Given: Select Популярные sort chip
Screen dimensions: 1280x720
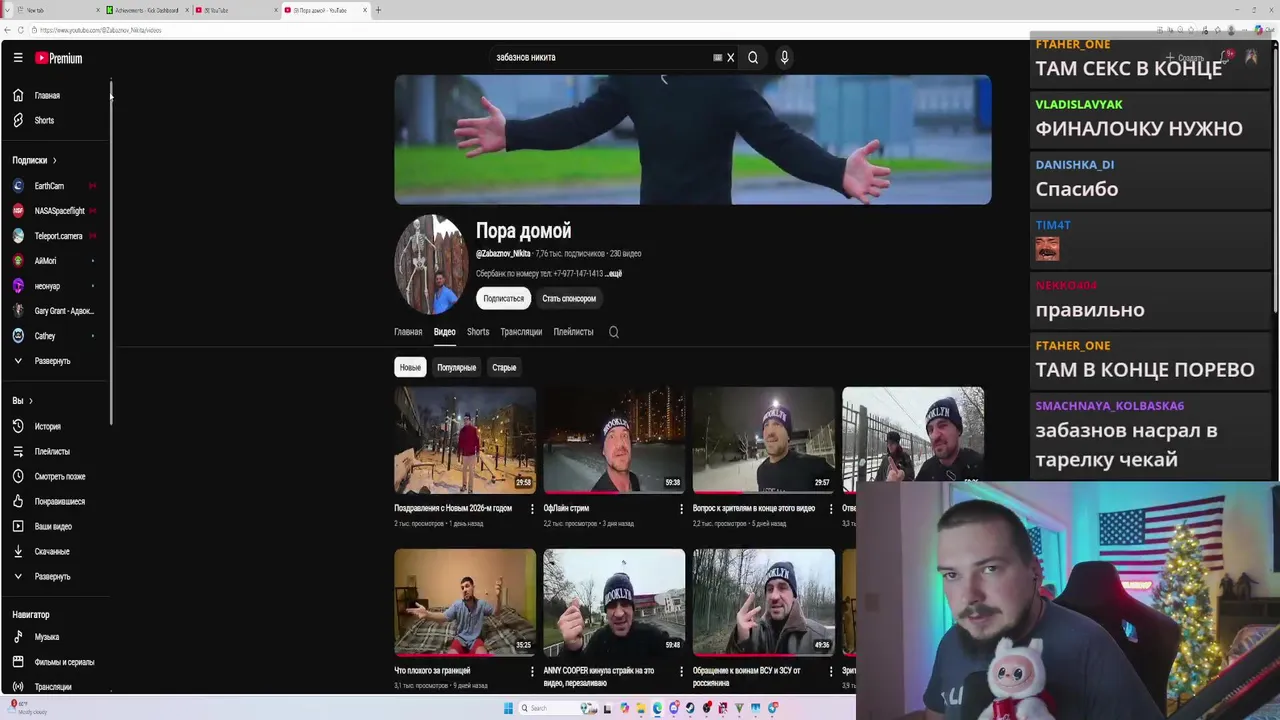Looking at the screenshot, I should [456, 368].
